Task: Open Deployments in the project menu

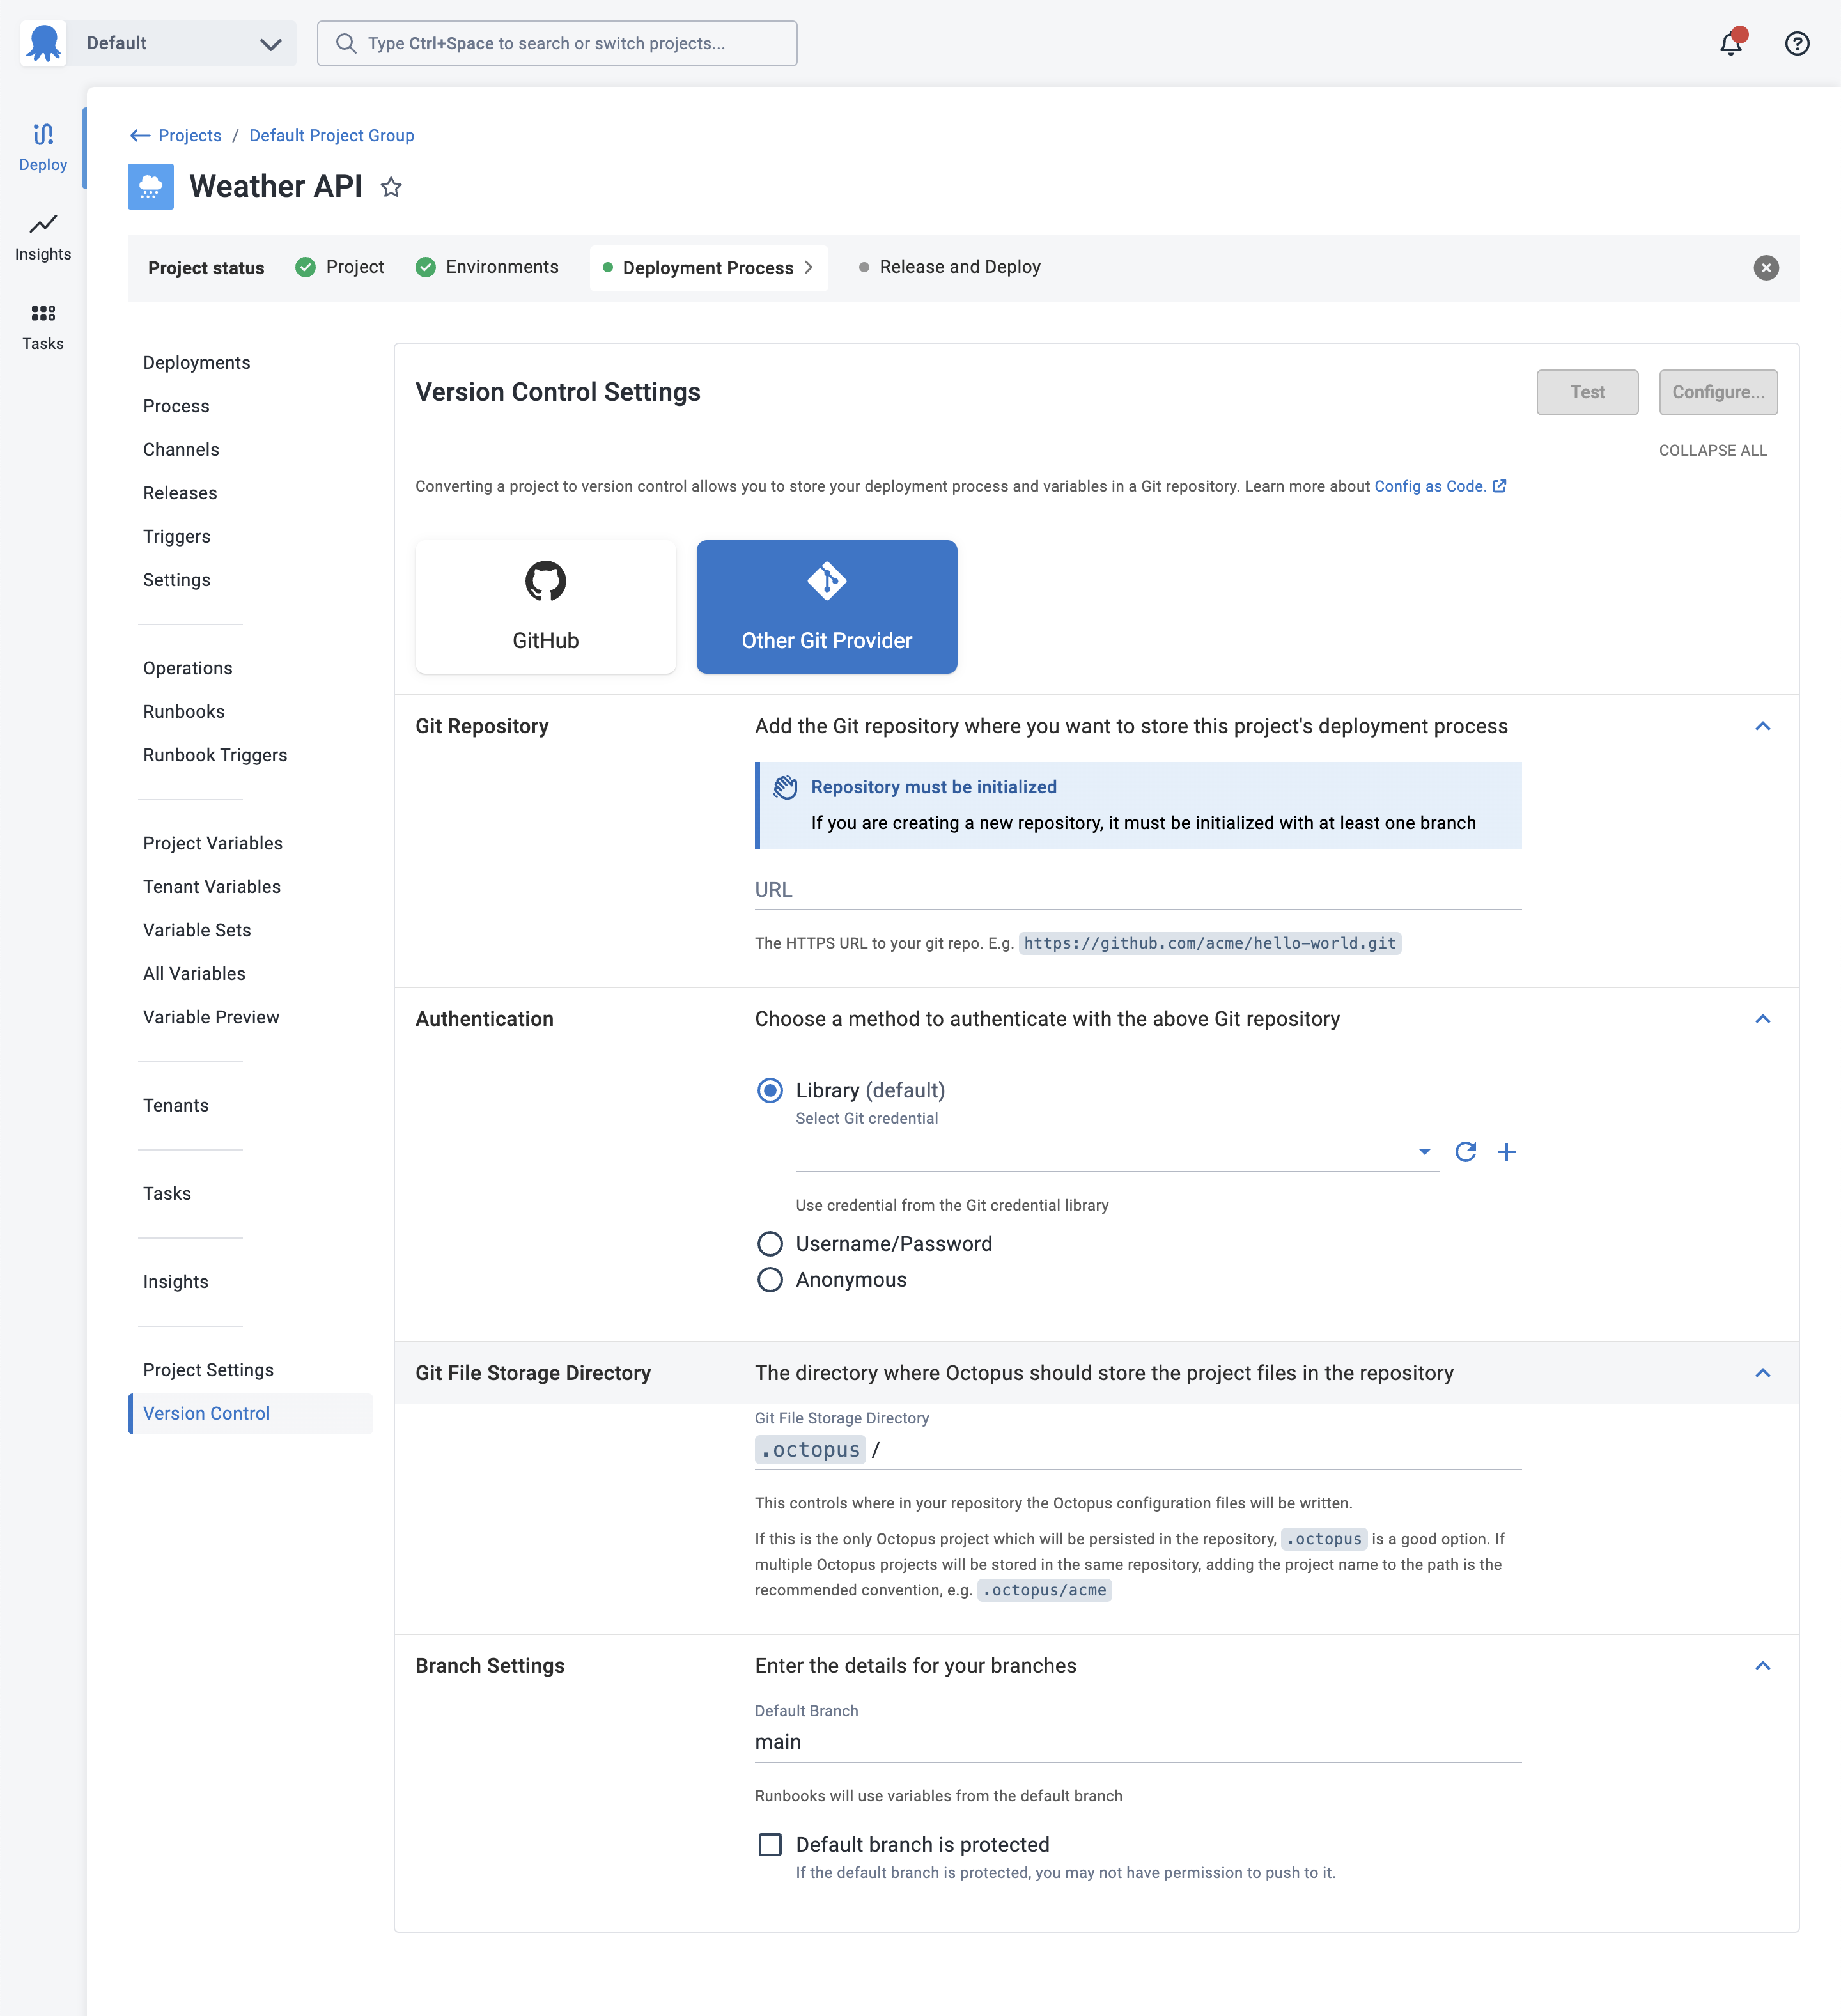Action: pos(196,363)
